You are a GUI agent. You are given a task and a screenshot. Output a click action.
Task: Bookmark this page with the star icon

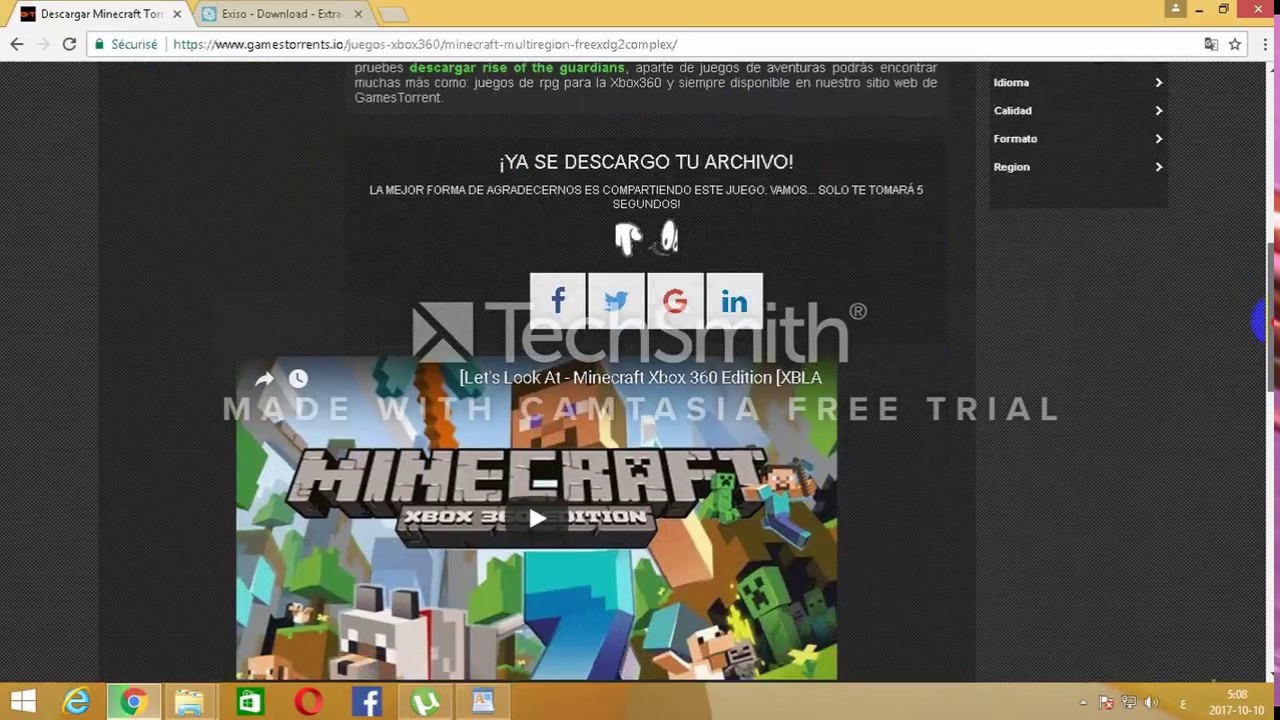point(1235,44)
